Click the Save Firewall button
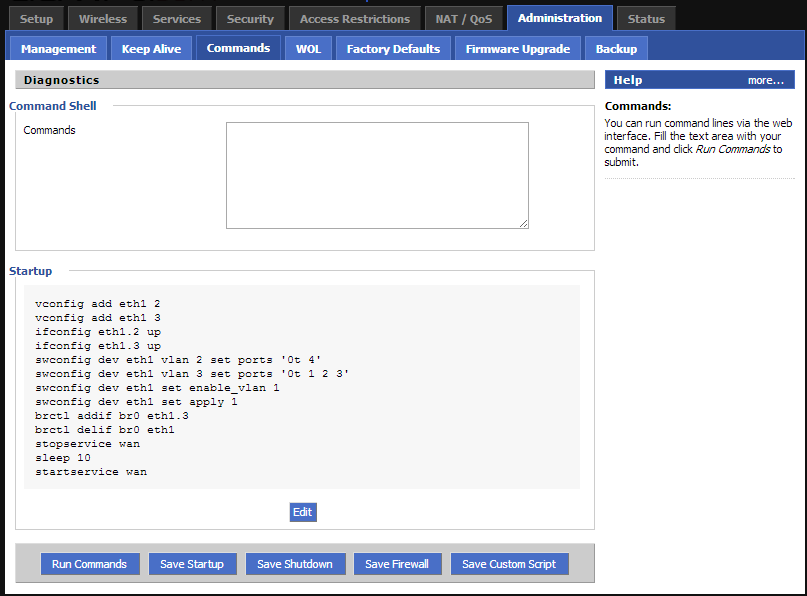Screen dimensions: 807x596 397,564
